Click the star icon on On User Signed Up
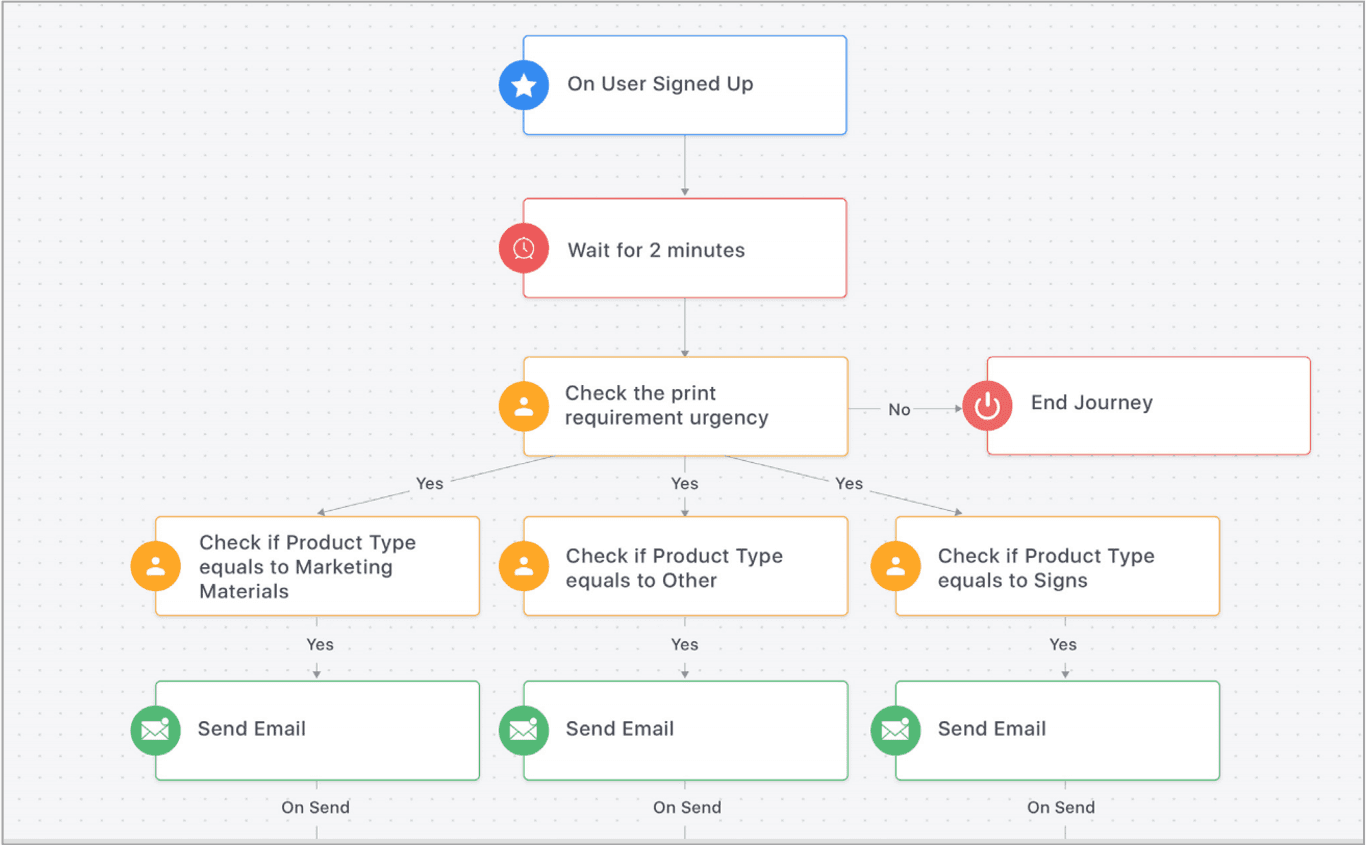Image resolution: width=1366 pixels, height=845 pixels. pyautogui.click(x=523, y=85)
